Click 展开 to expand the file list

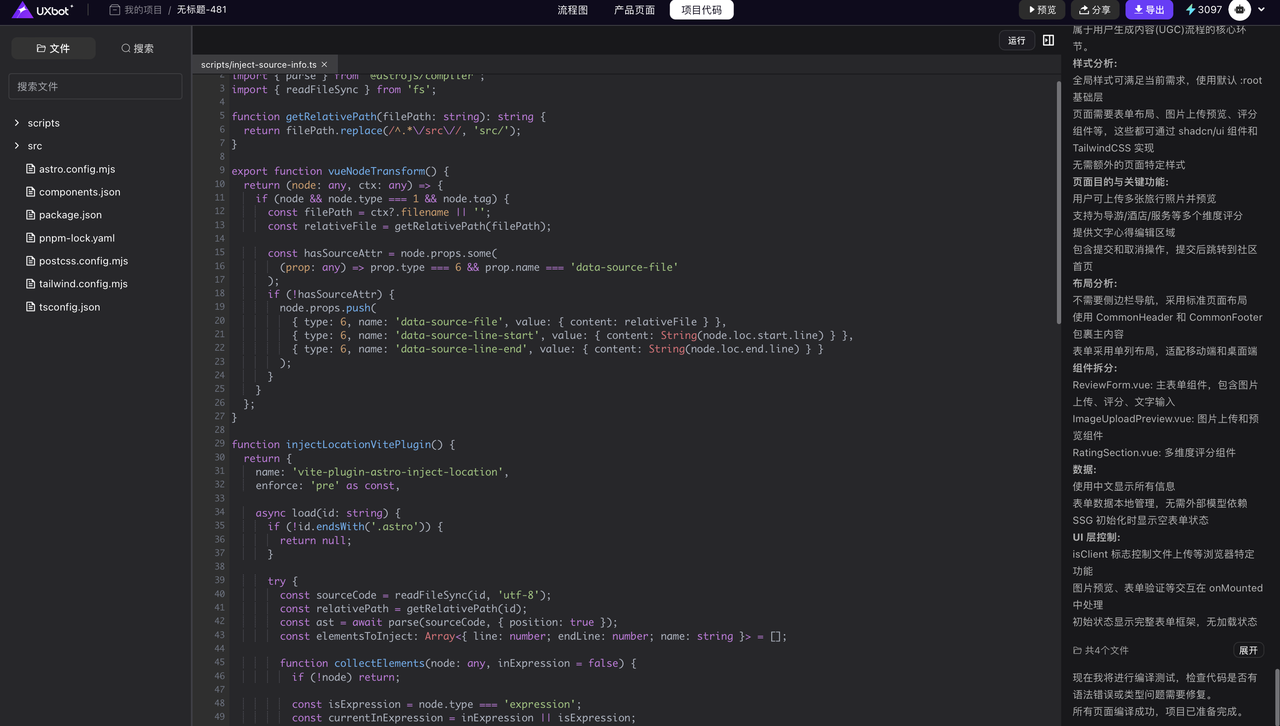pos(1248,650)
